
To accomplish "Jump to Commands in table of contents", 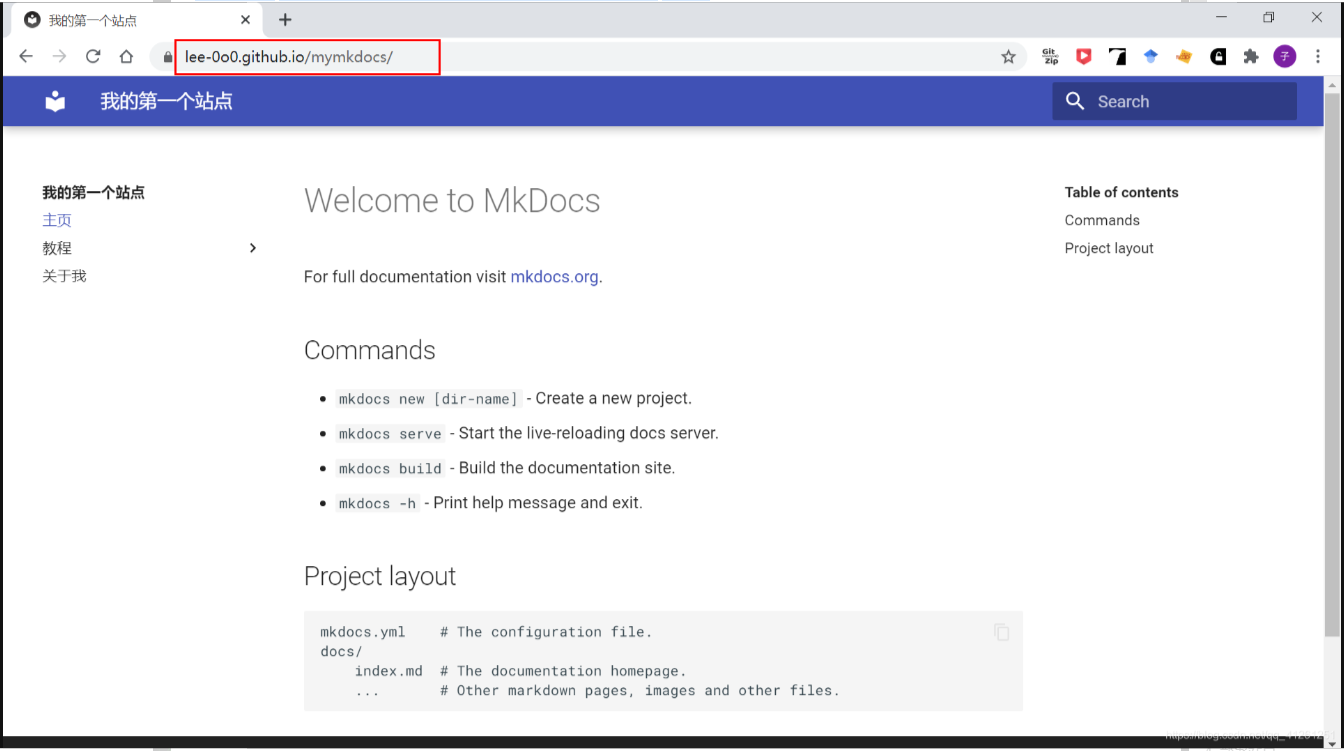I will point(1102,220).
